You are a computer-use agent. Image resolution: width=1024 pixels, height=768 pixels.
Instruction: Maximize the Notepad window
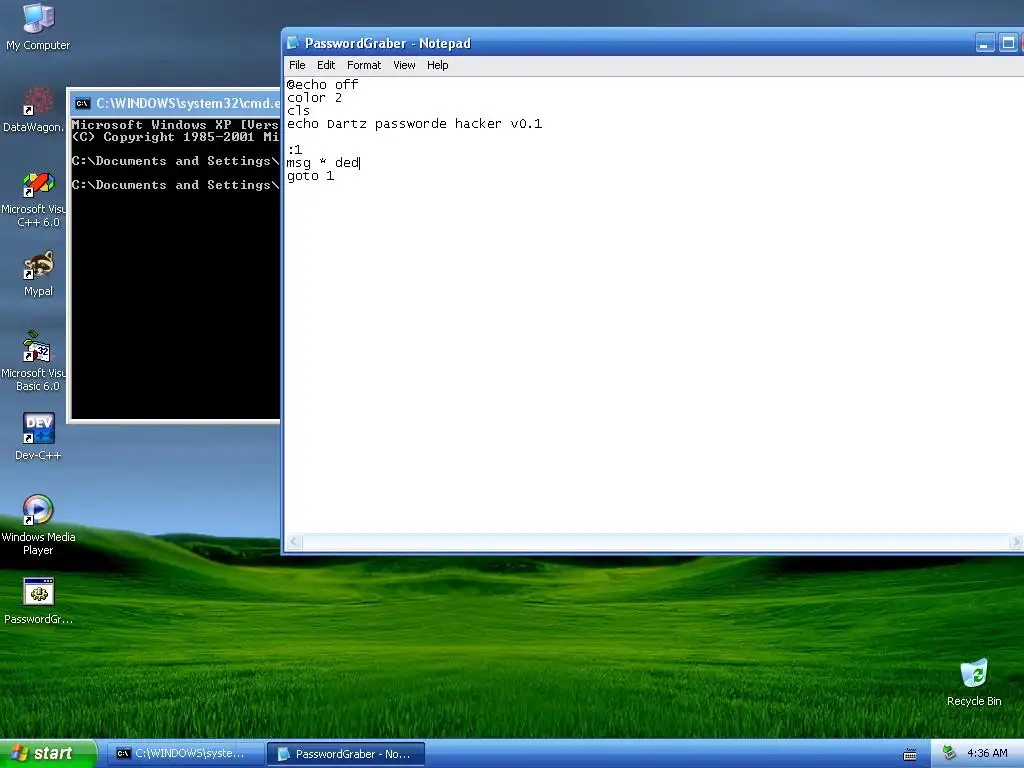point(1008,44)
